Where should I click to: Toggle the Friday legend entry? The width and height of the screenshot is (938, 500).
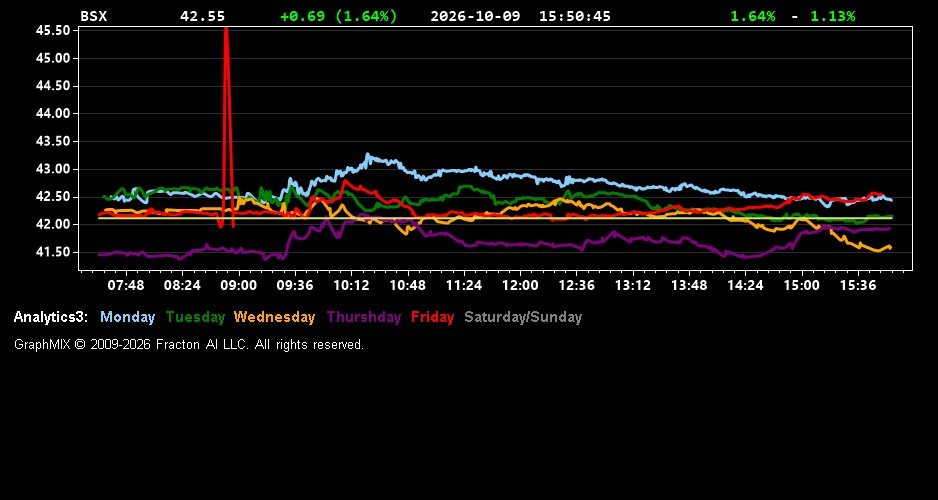point(433,317)
